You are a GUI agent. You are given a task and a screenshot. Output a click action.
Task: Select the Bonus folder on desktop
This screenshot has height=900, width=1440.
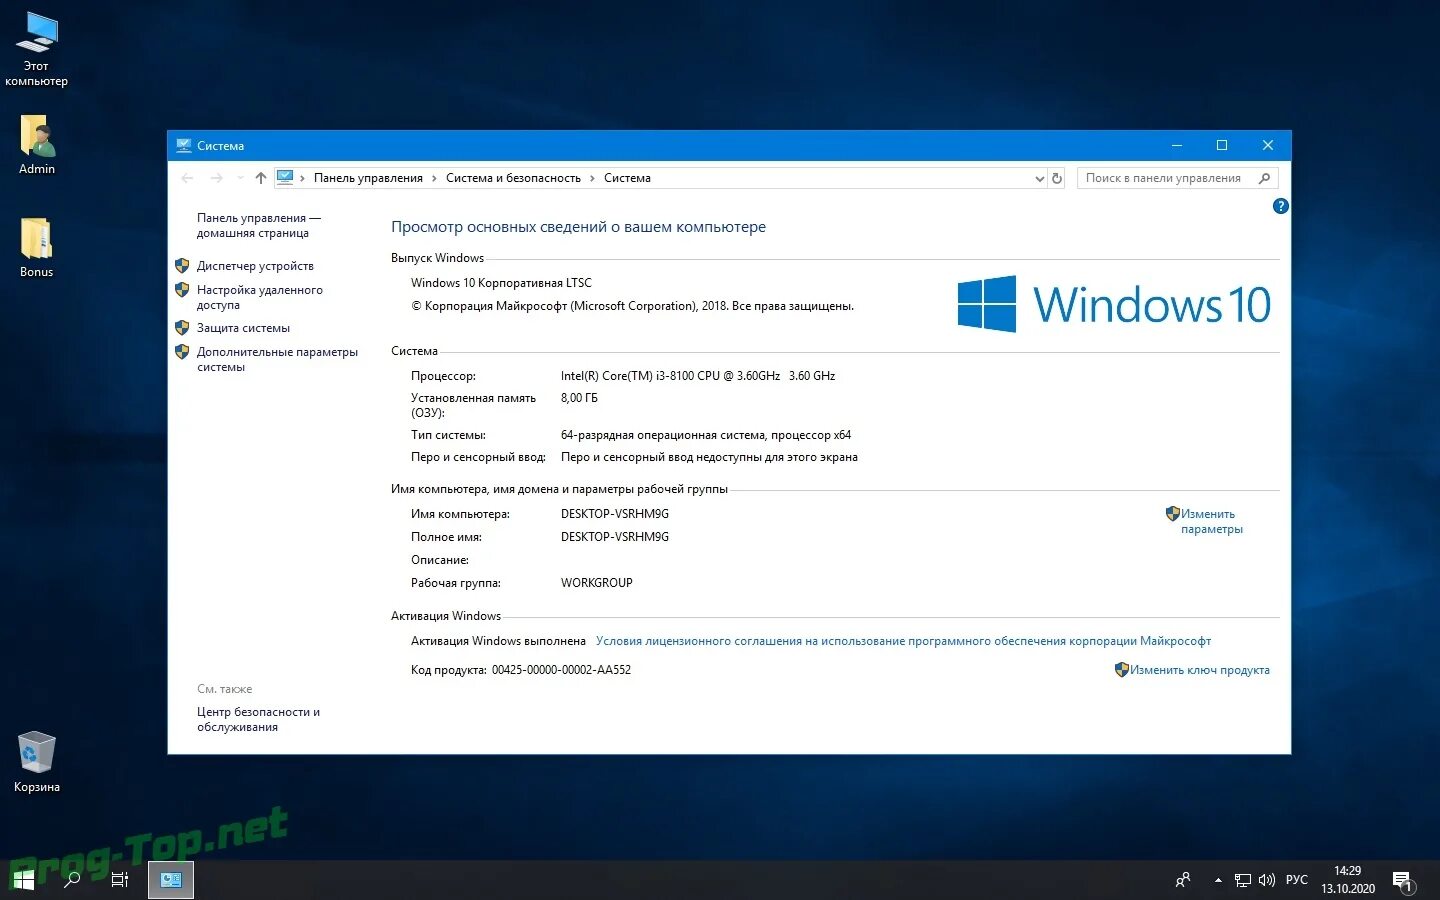click(x=37, y=248)
